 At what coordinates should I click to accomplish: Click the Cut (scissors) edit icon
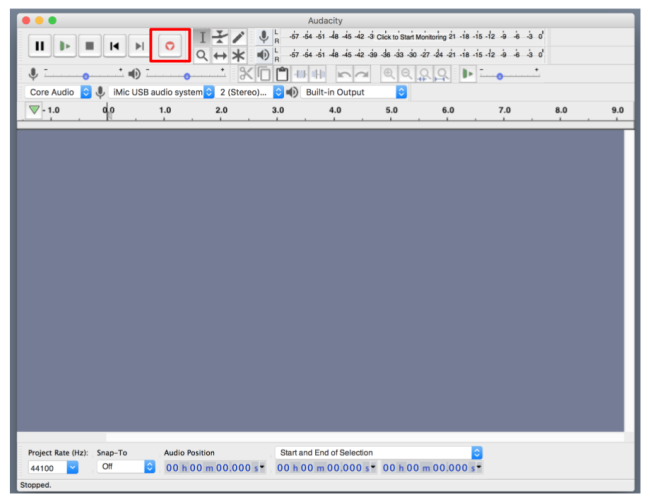click(x=246, y=74)
